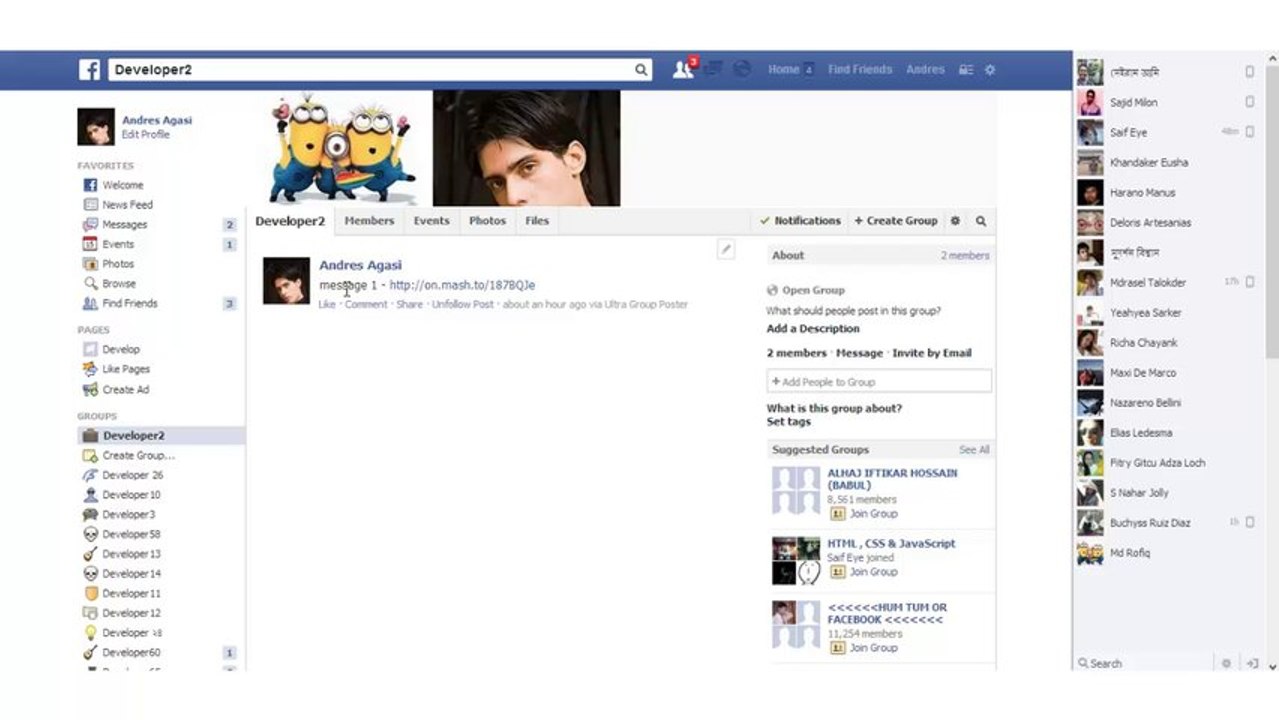Open Events in left sidebar
The height and width of the screenshot is (720, 1279).
[117, 244]
